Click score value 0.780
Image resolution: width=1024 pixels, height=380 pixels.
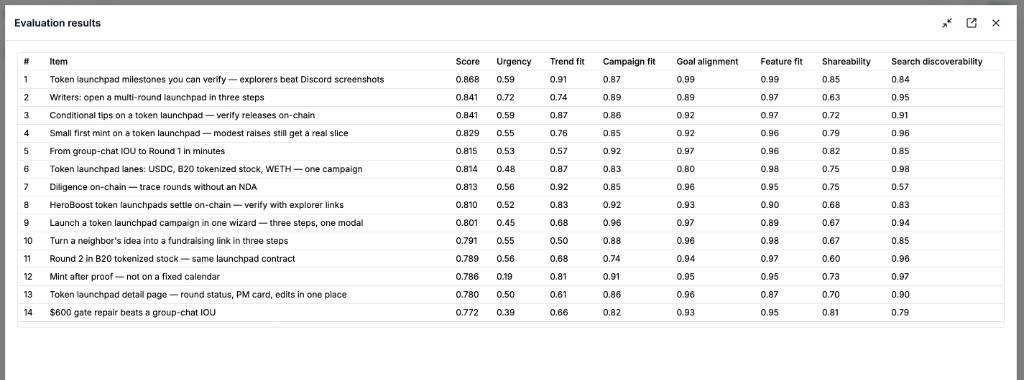pyautogui.click(x=468, y=294)
